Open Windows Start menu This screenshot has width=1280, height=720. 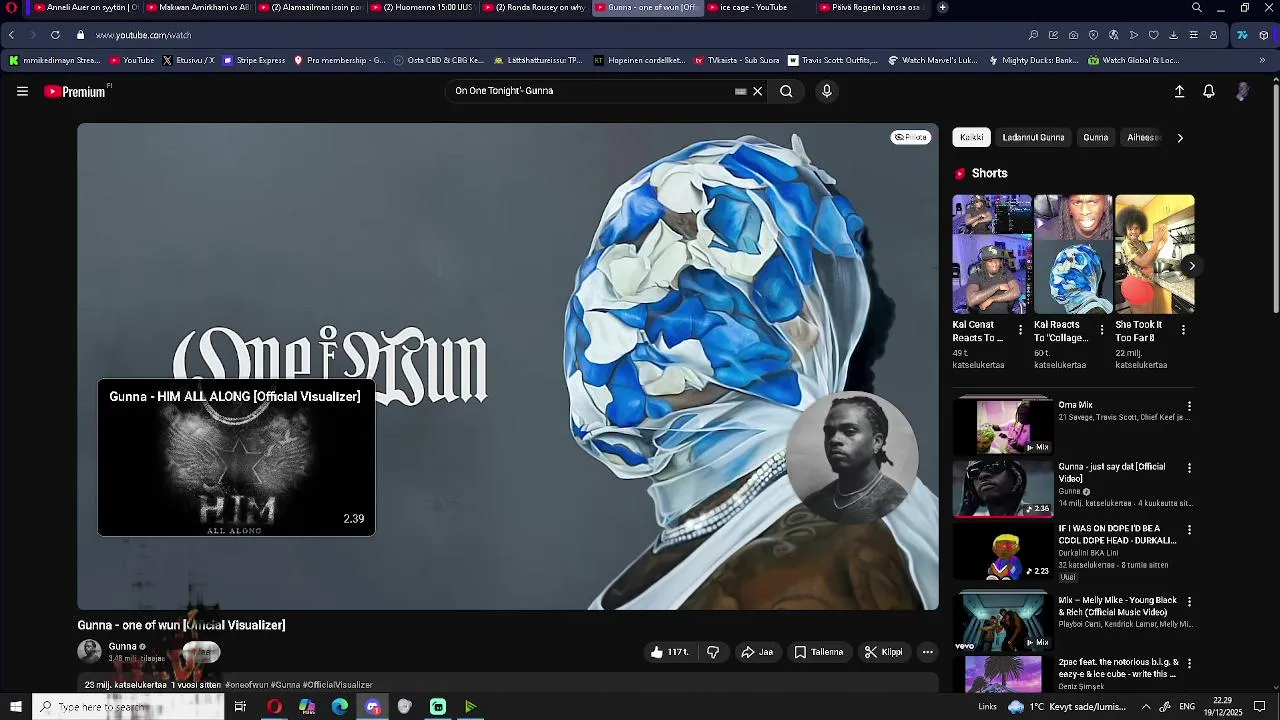tap(16, 707)
